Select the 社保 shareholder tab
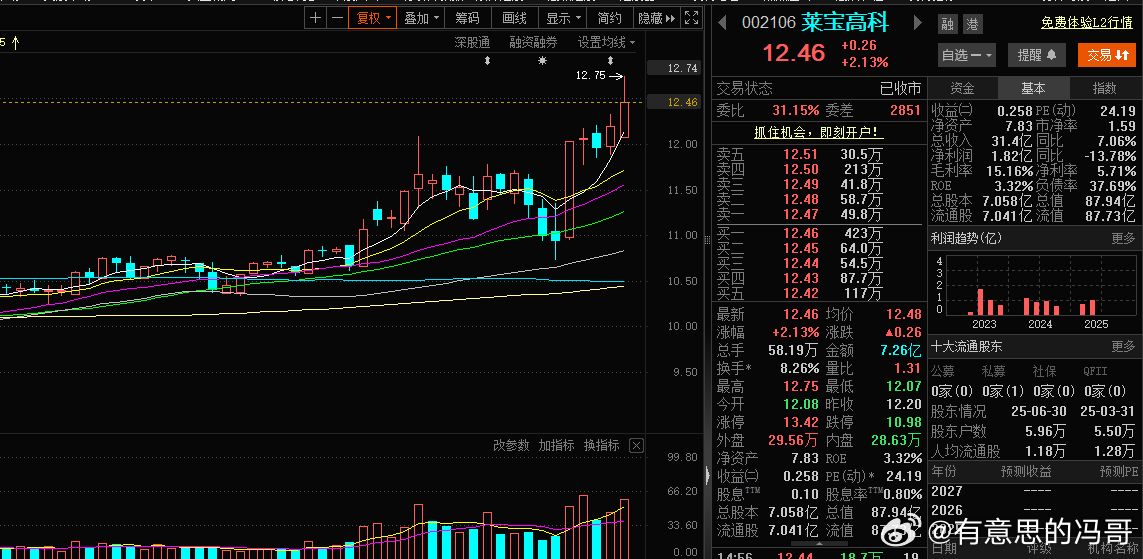 click(x=1044, y=372)
